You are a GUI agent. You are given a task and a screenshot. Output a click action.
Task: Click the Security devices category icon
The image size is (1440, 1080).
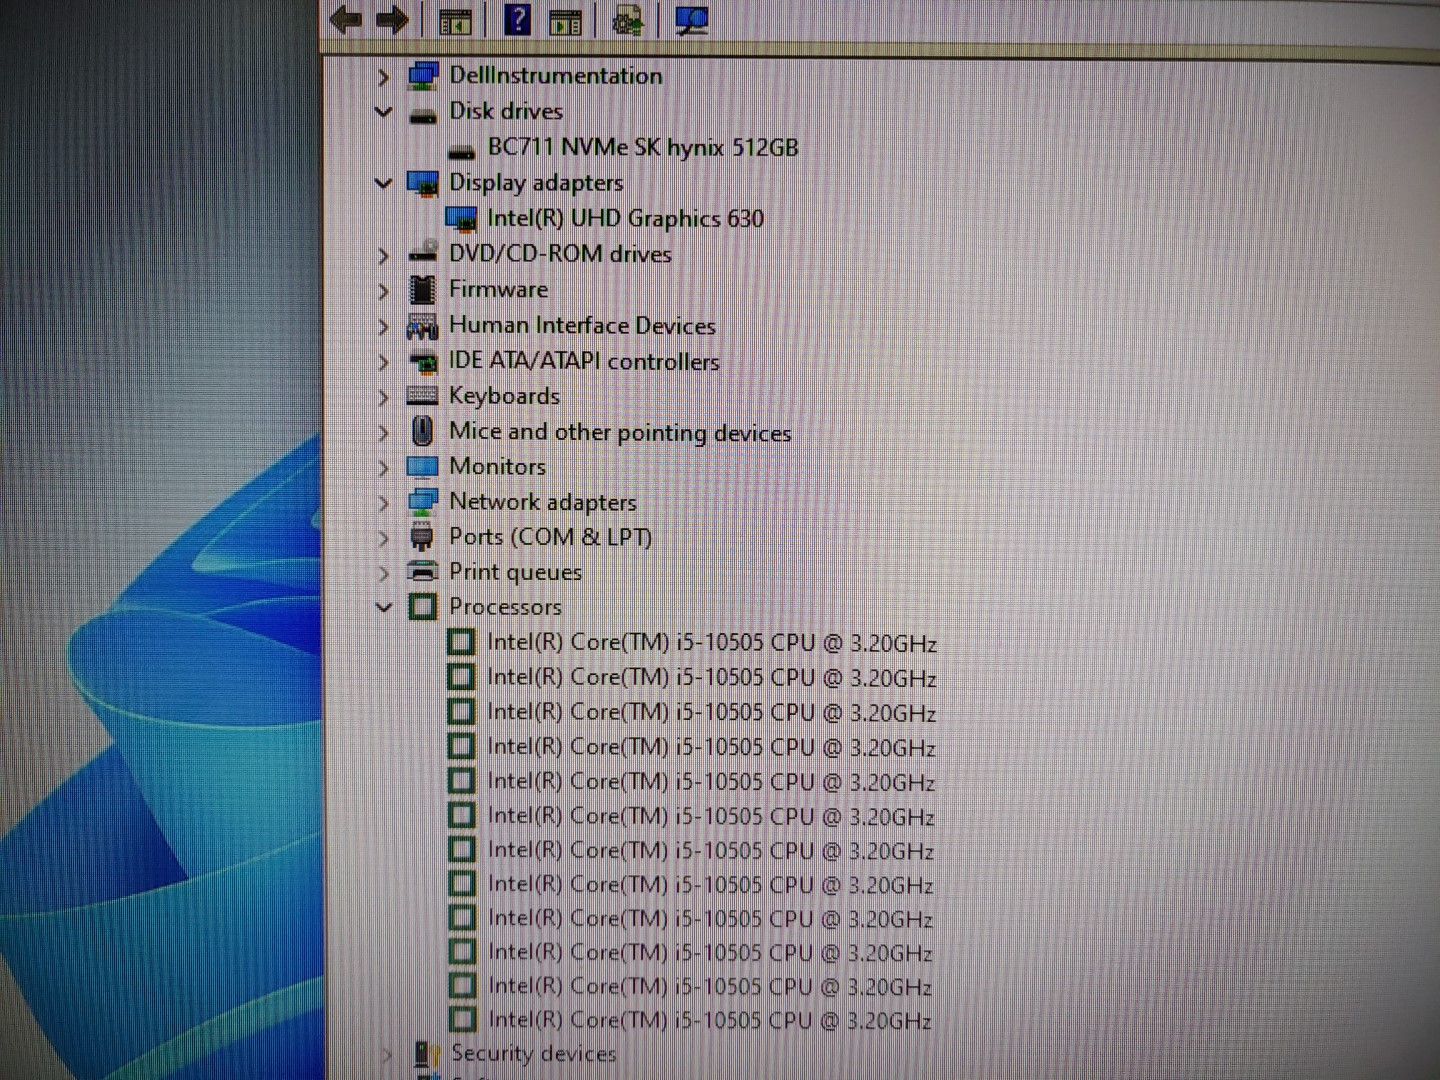[428, 1054]
